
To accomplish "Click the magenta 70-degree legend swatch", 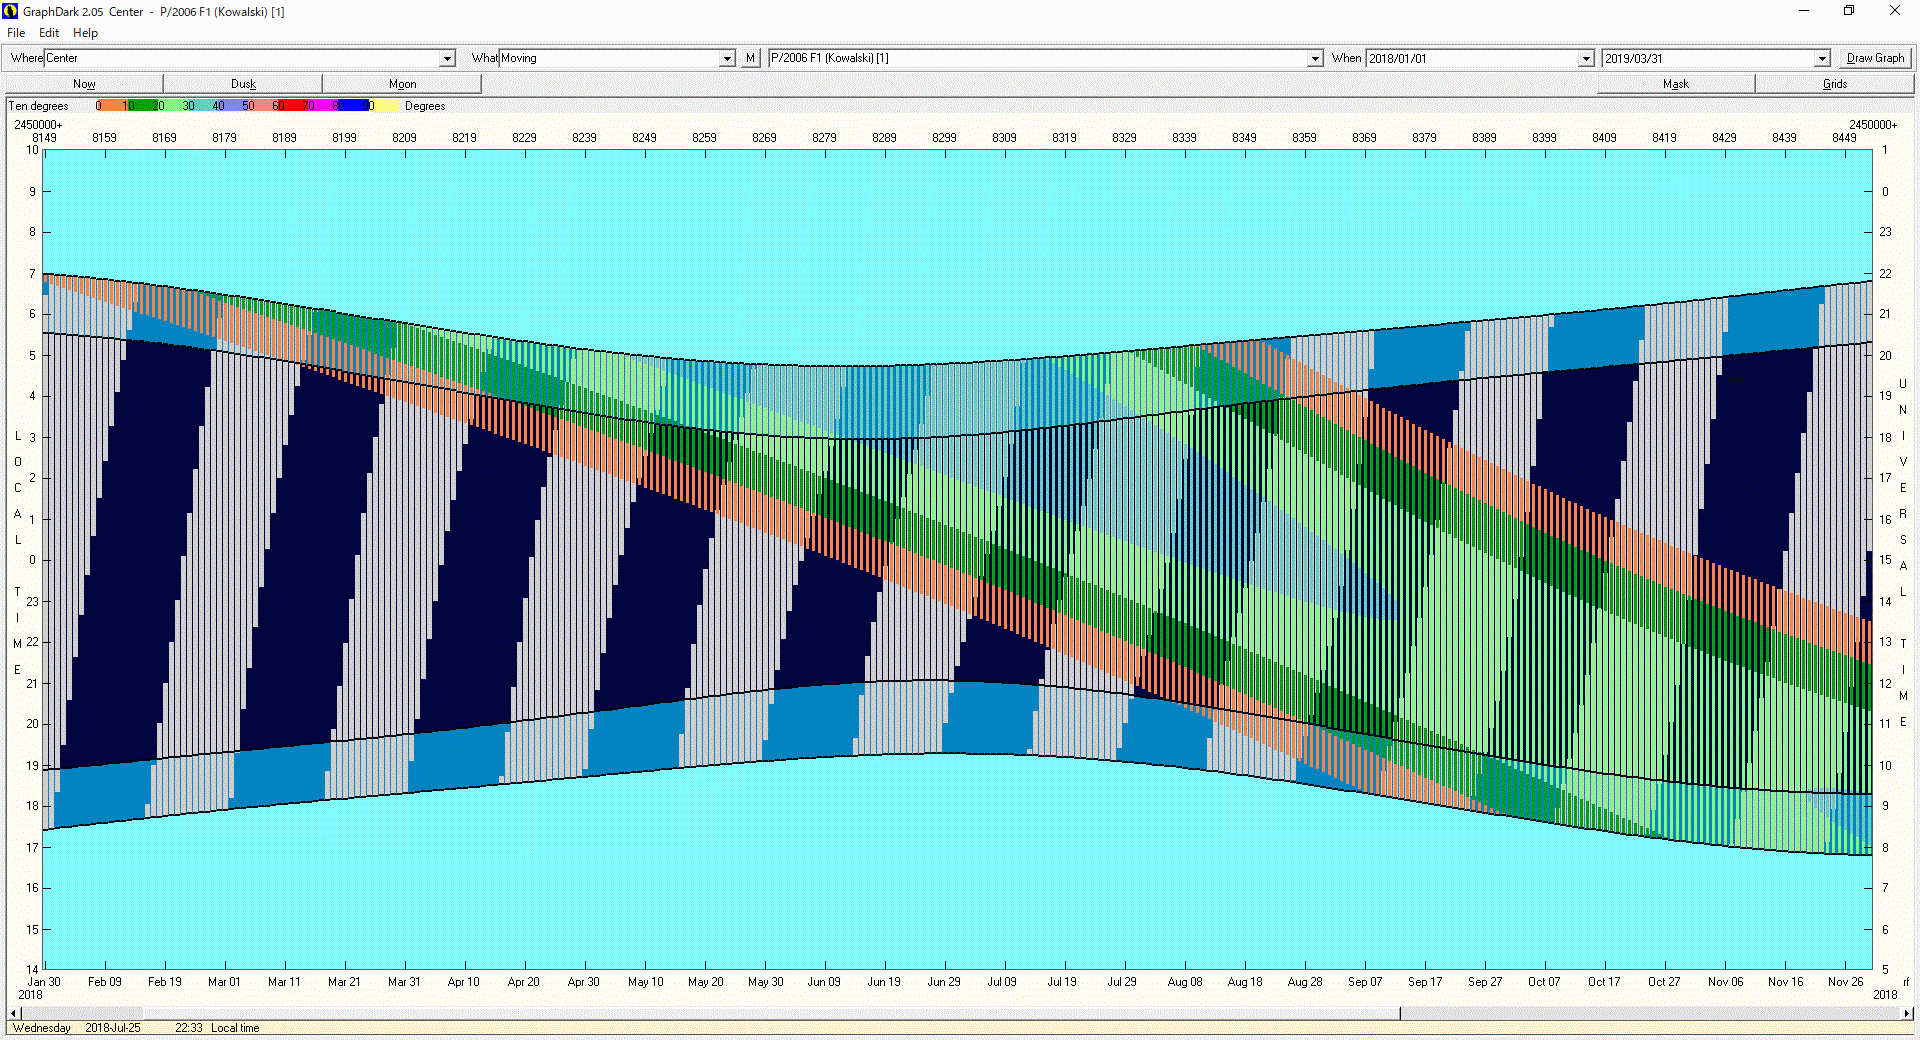I will tap(321, 106).
